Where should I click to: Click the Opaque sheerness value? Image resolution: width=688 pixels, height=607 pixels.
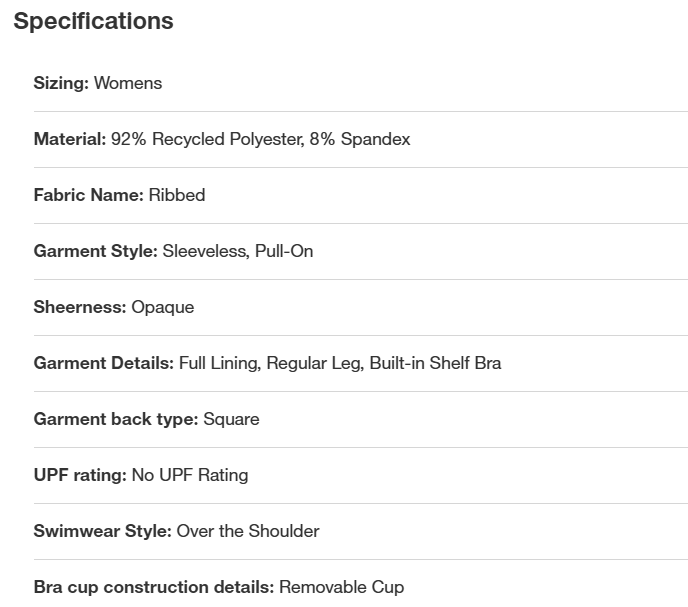pyautogui.click(x=163, y=307)
